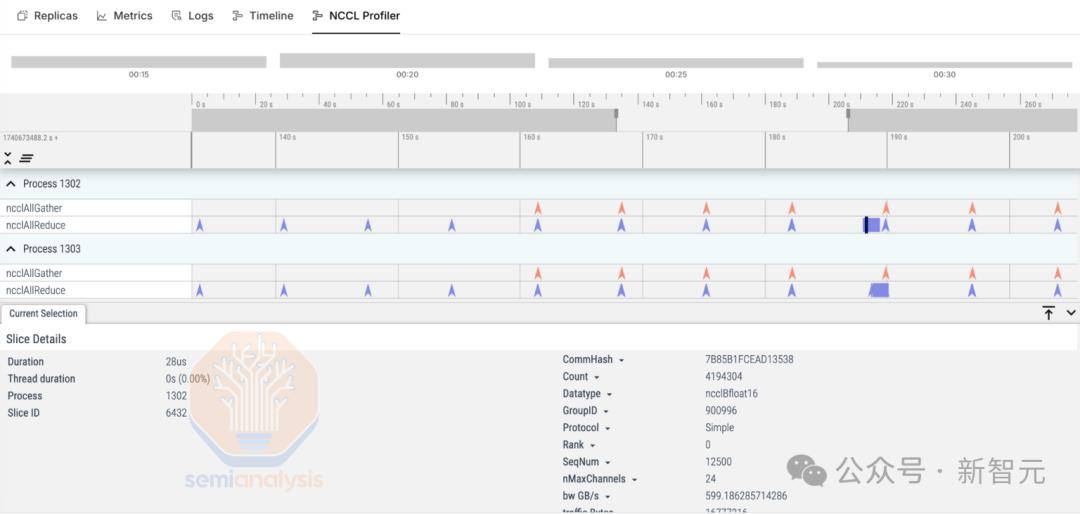Collapse the Process 1303 group

coord(11,249)
